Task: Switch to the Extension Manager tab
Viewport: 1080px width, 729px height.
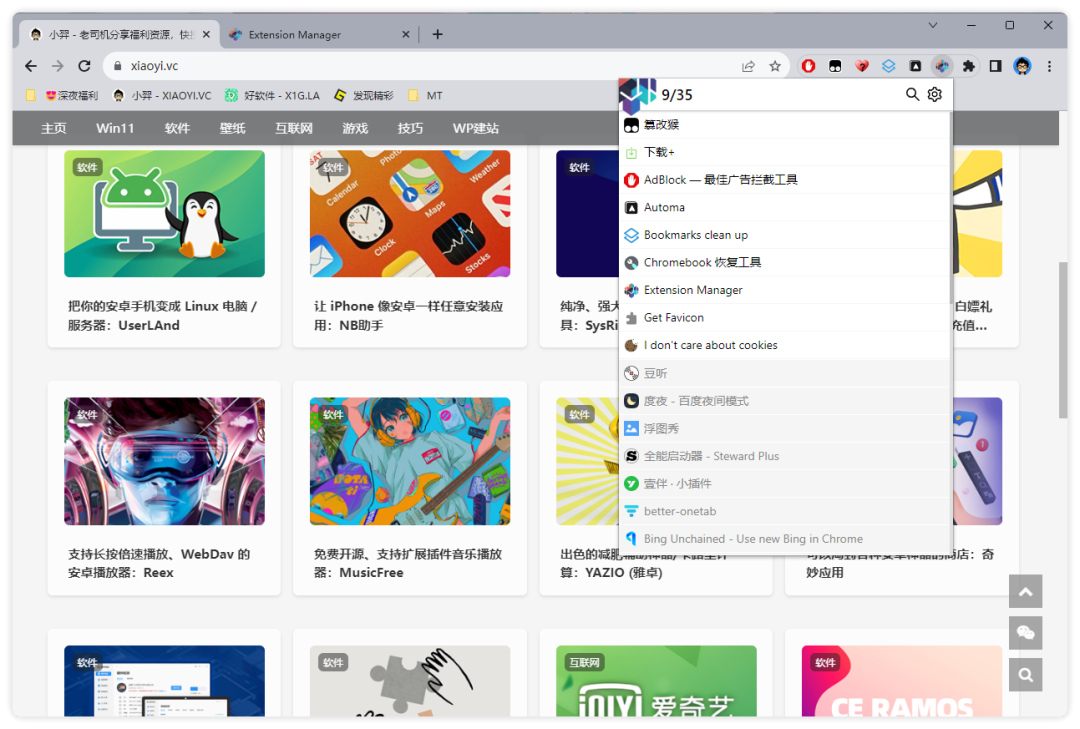Action: coord(319,34)
